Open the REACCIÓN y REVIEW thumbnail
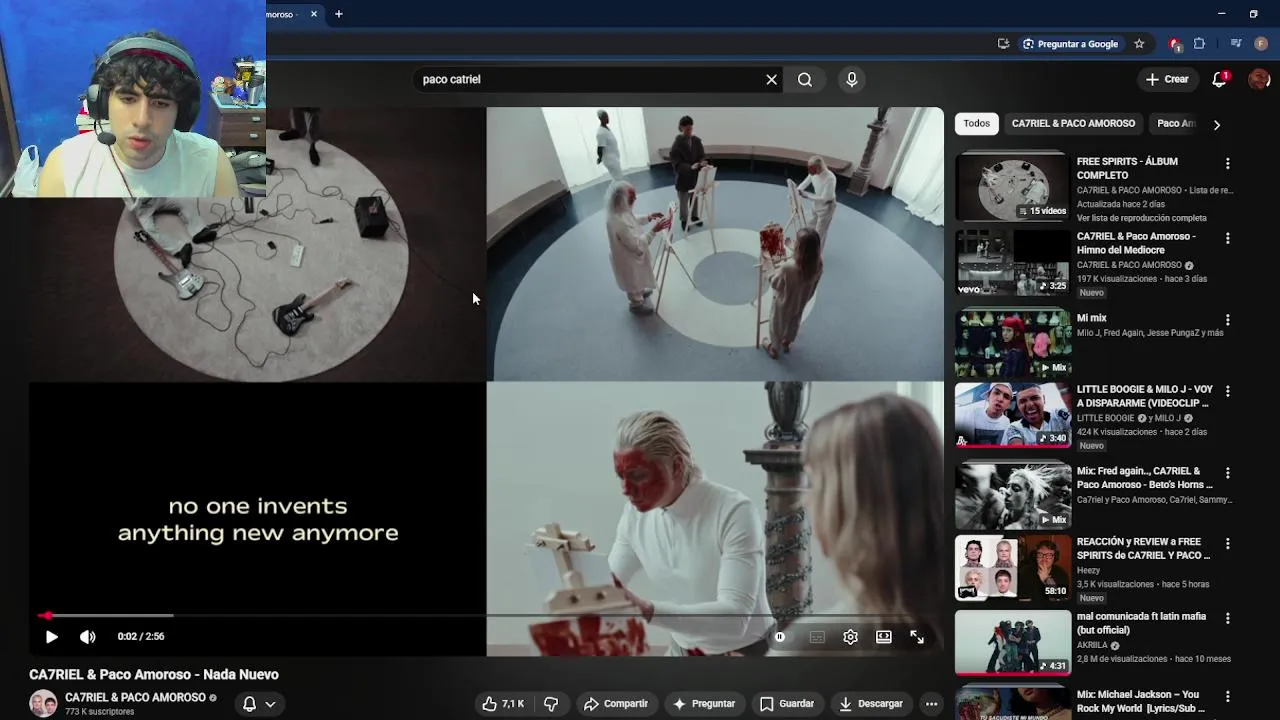The width and height of the screenshot is (1280, 720). click(x=1012, y=567)
